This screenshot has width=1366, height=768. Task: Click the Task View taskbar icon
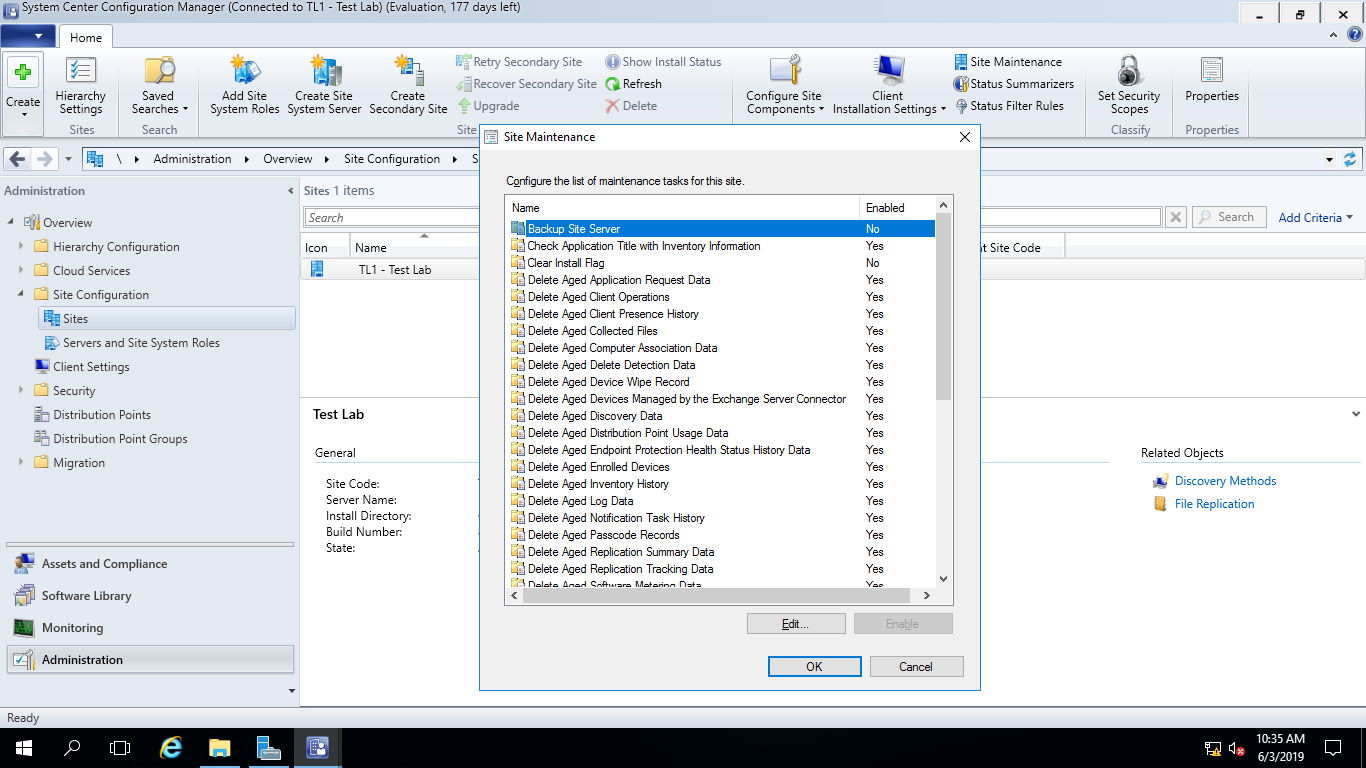[x=120, y=747]
